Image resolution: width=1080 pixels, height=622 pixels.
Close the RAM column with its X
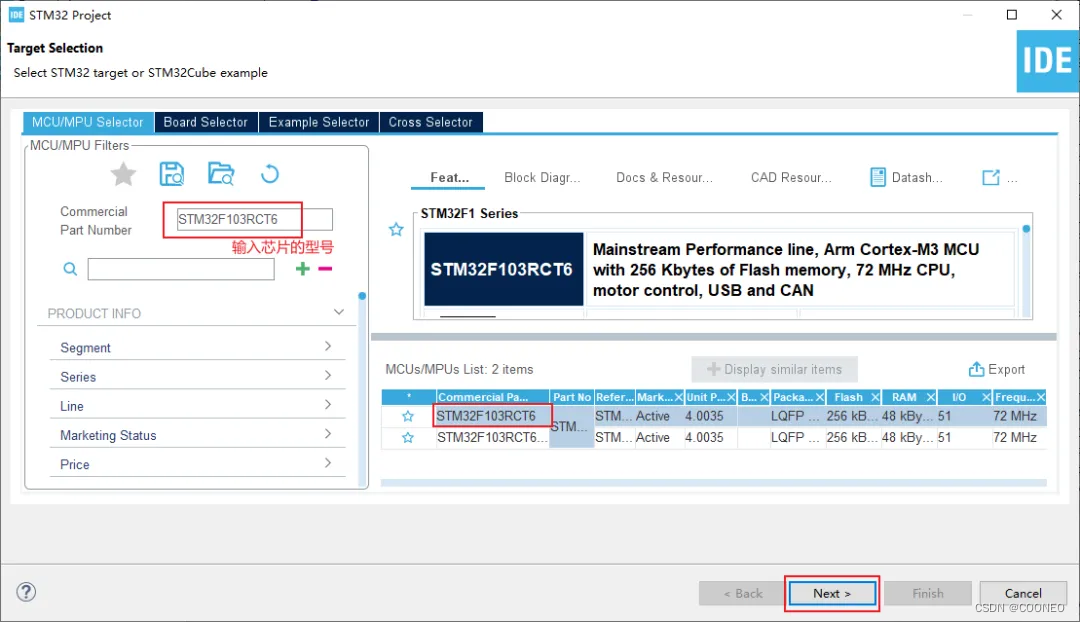point(931,397)
